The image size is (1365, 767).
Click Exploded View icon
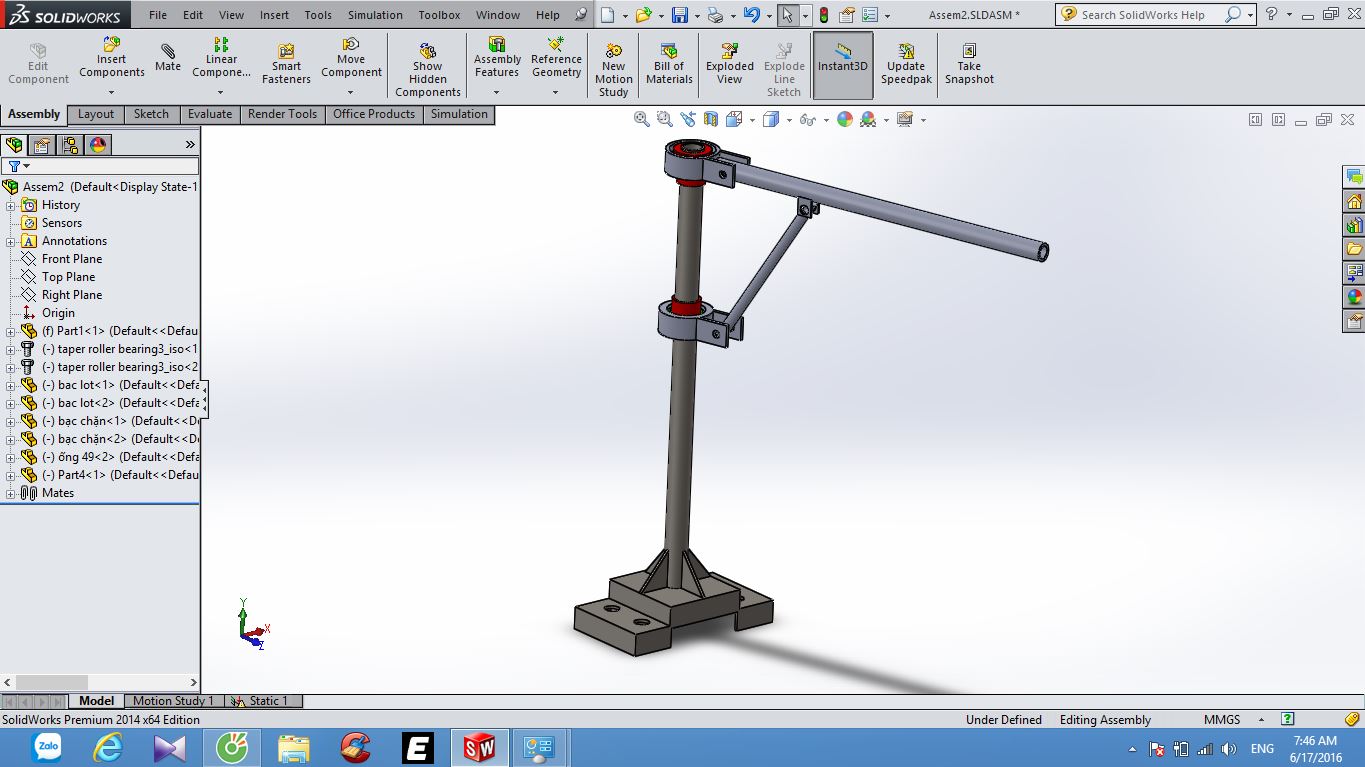pos(730,64)
